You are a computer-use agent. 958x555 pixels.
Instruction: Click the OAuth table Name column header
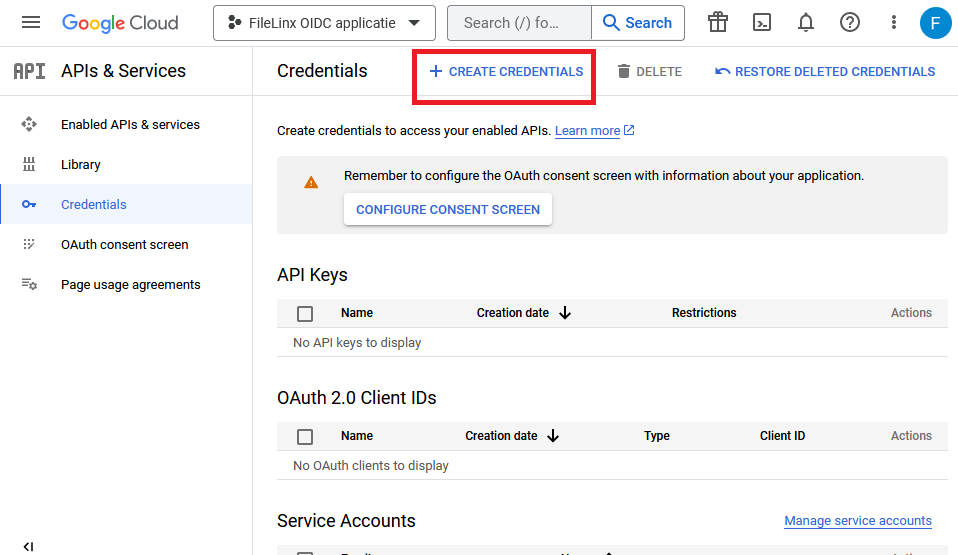[x=357, y=436]
